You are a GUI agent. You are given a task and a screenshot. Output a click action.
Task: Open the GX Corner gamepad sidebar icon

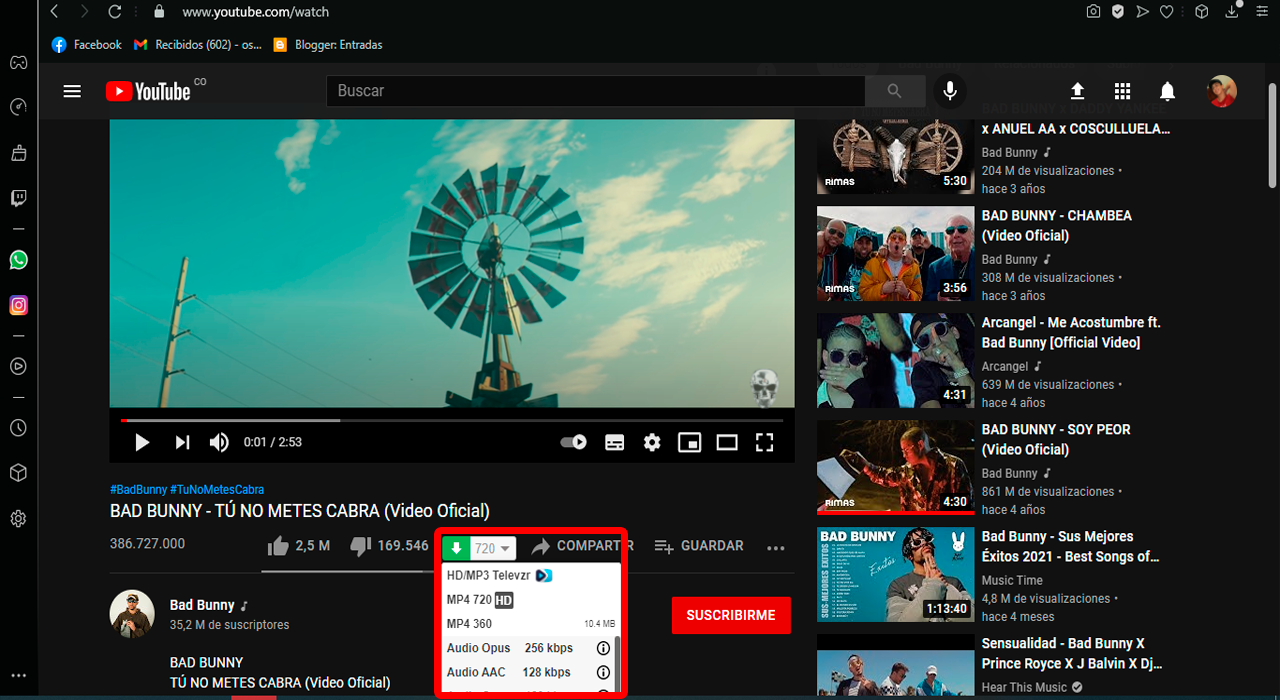click(x=18, y=63)
